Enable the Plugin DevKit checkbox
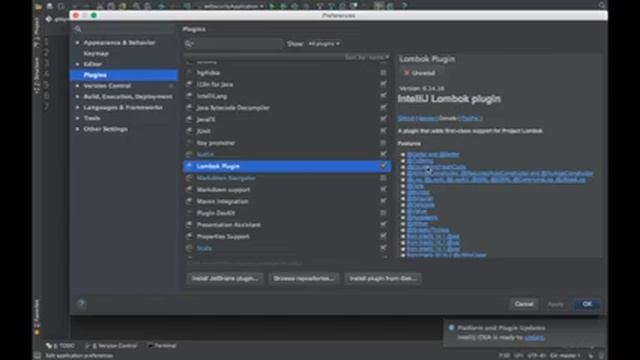 point(383,213)
